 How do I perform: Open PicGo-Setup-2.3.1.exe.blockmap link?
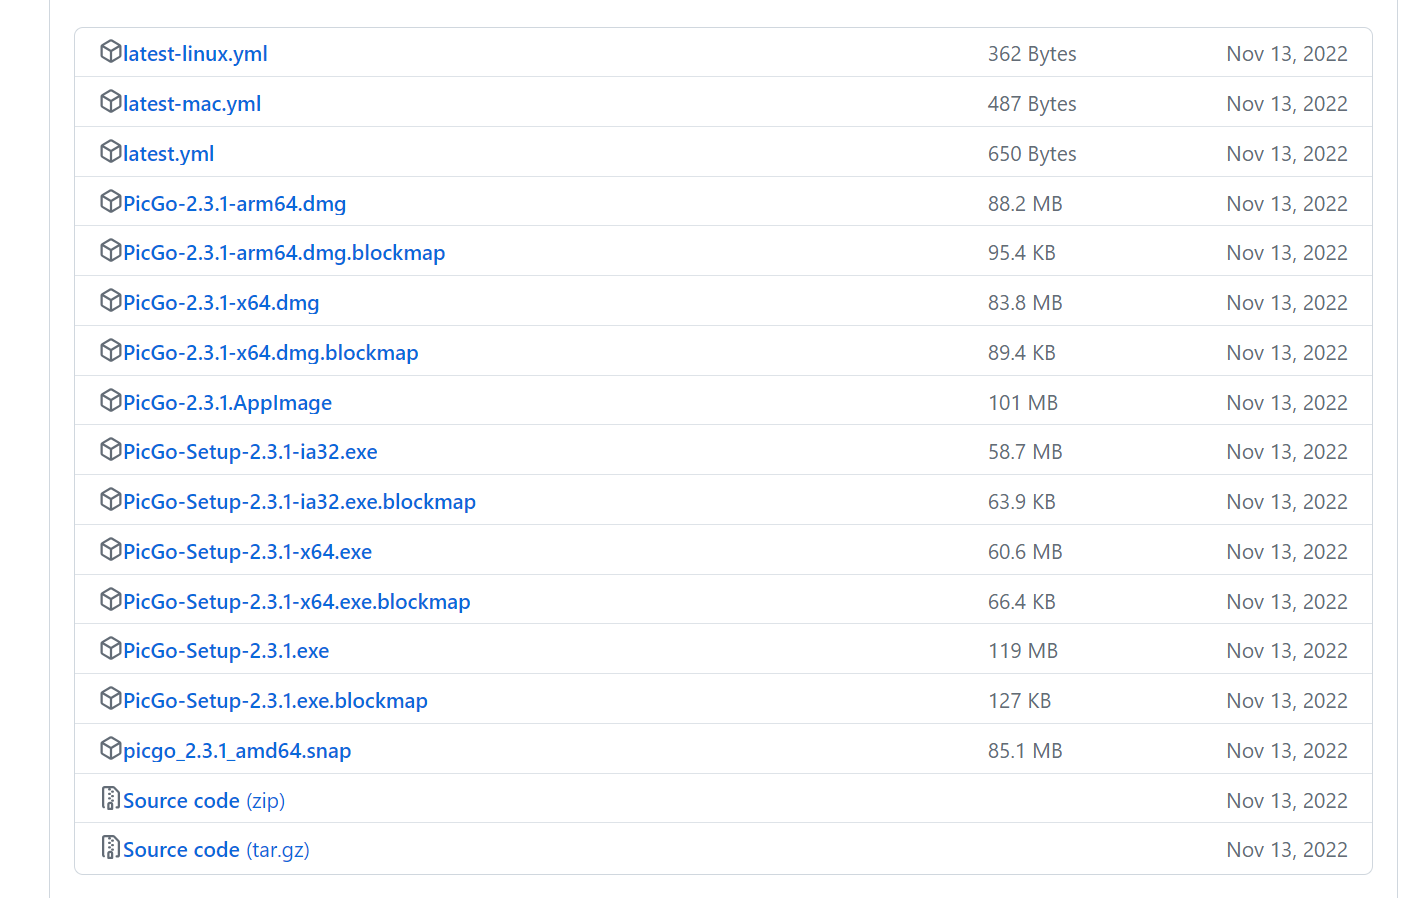(x=275, y=701)
